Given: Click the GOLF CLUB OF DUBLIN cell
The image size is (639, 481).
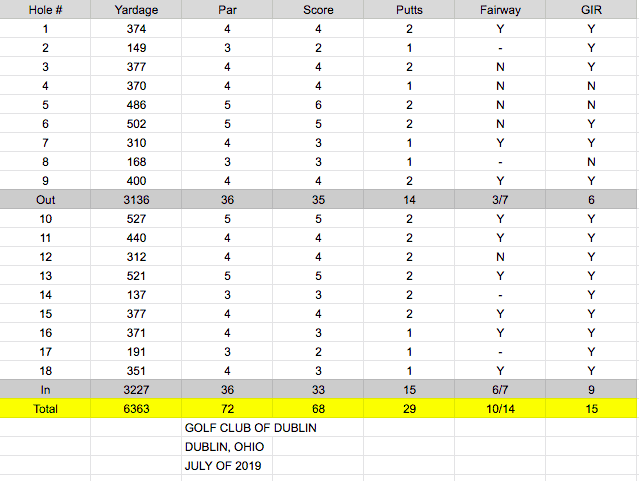Looking at the screenshot, I should [x=246, y=427].
